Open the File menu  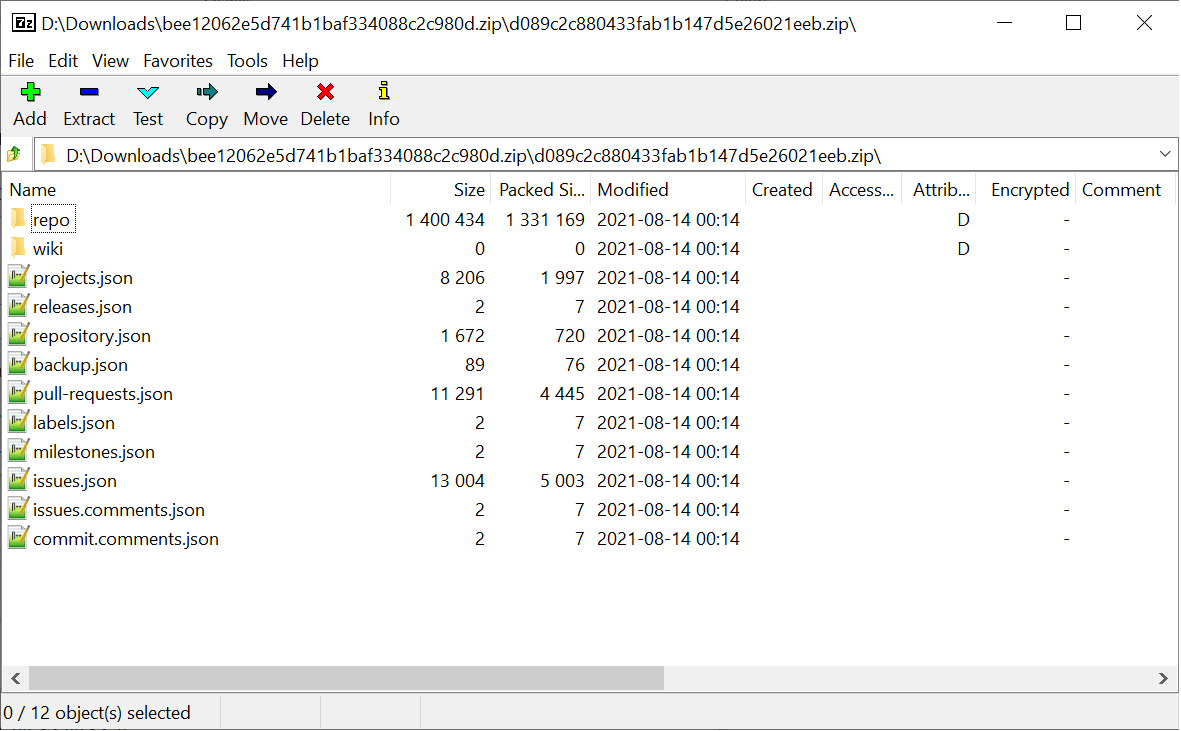pyautogui.click(x=21, y=60)
